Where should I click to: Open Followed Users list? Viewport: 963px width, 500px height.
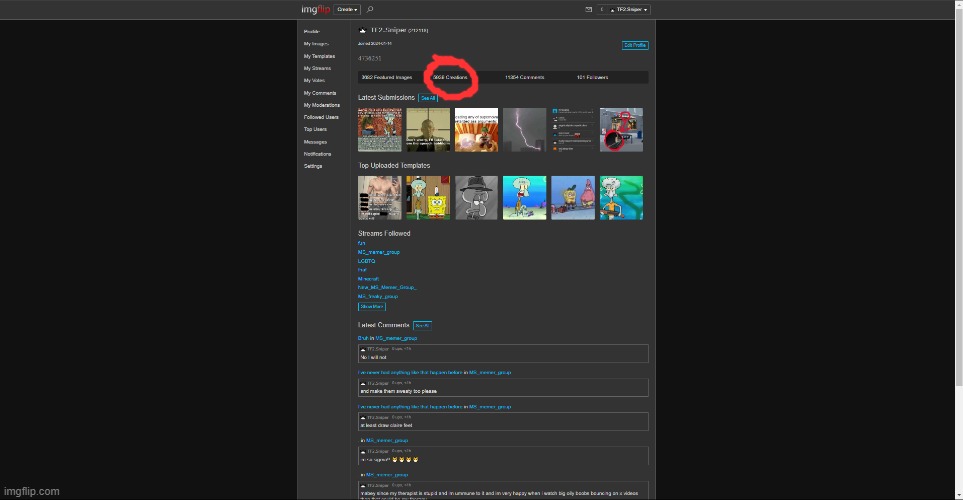[x=321, y=117]
